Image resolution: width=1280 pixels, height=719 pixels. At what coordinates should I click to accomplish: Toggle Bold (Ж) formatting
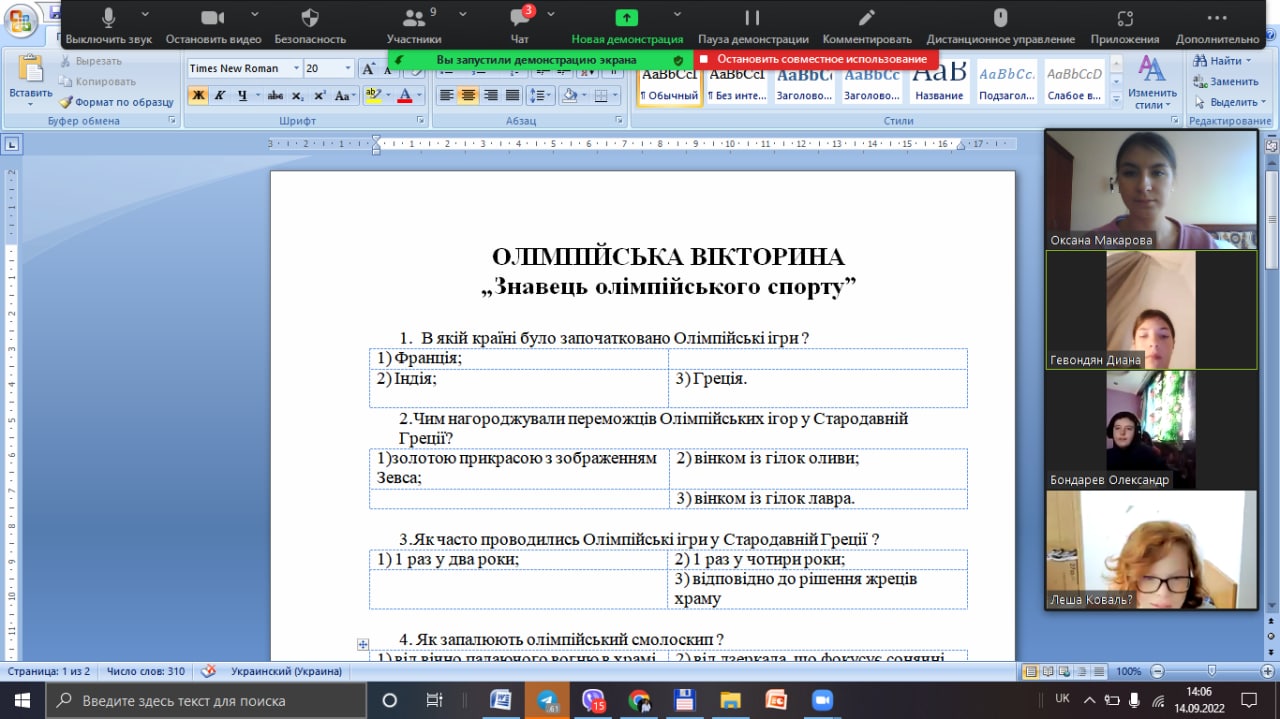197,96
